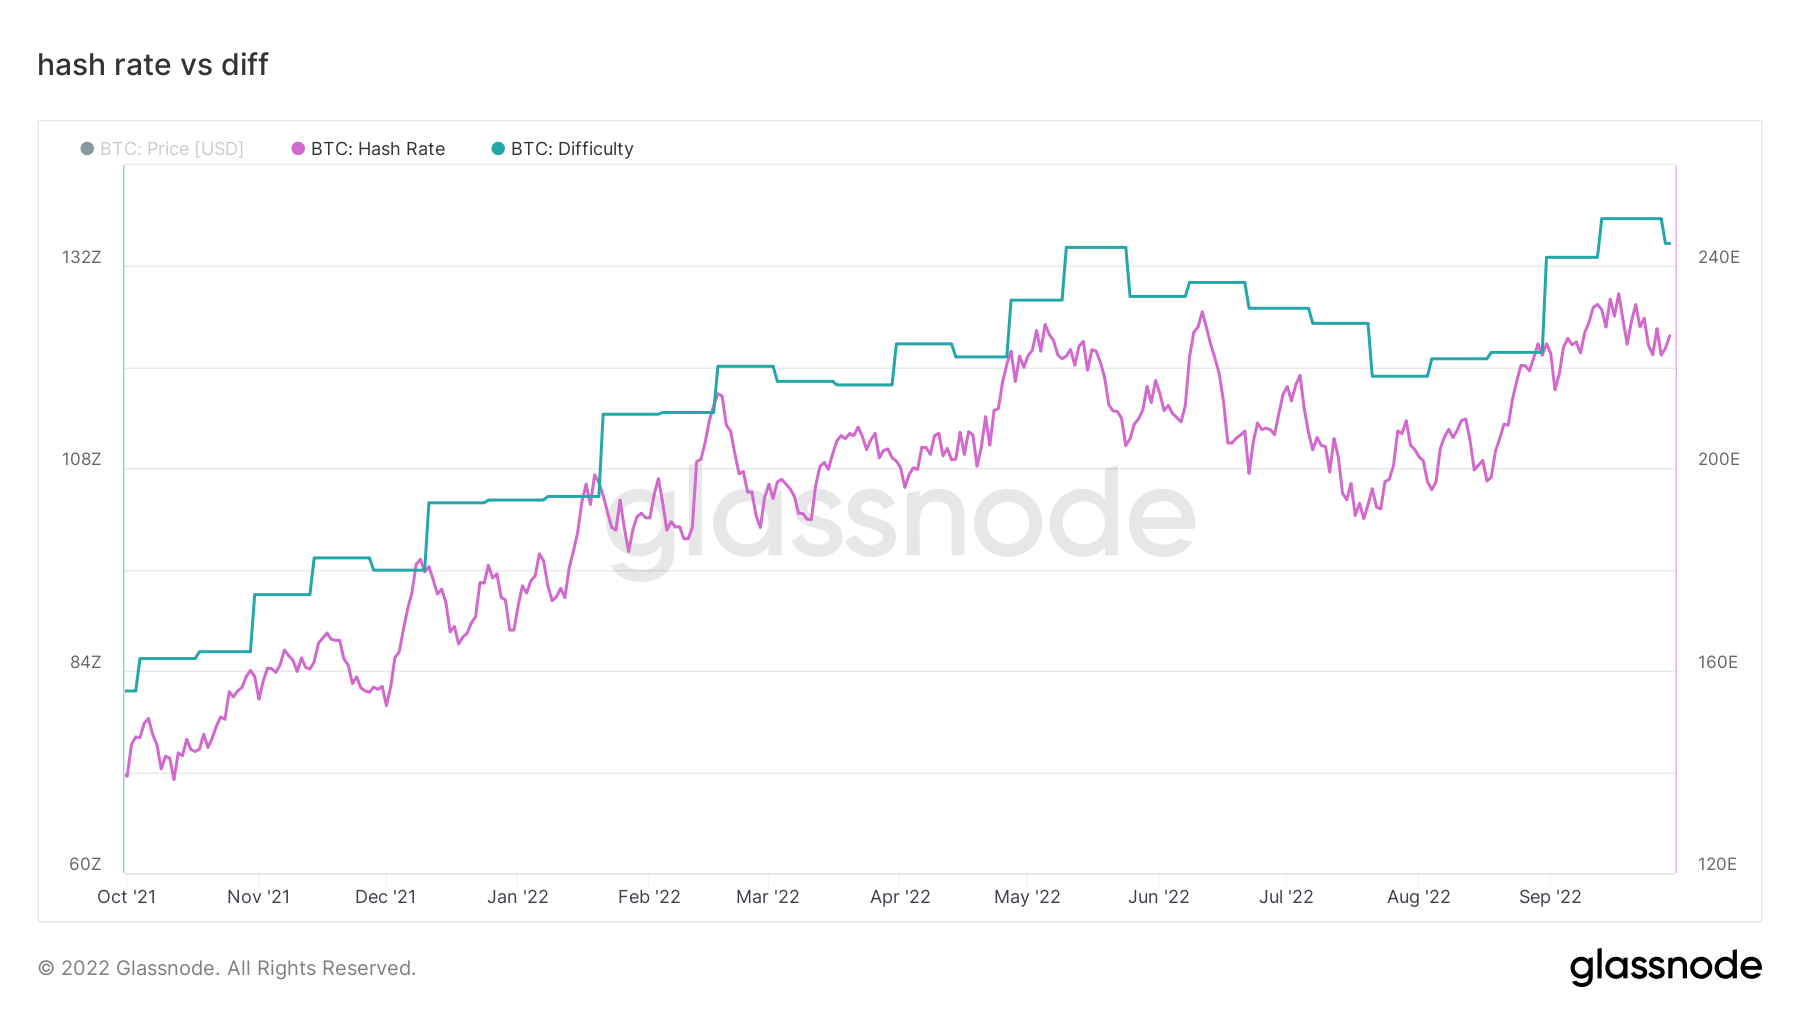Viewport: 1800px width, 1013px height.
Task: Toggle the BTC: Difficulty series label
Action: pos(572,149)
